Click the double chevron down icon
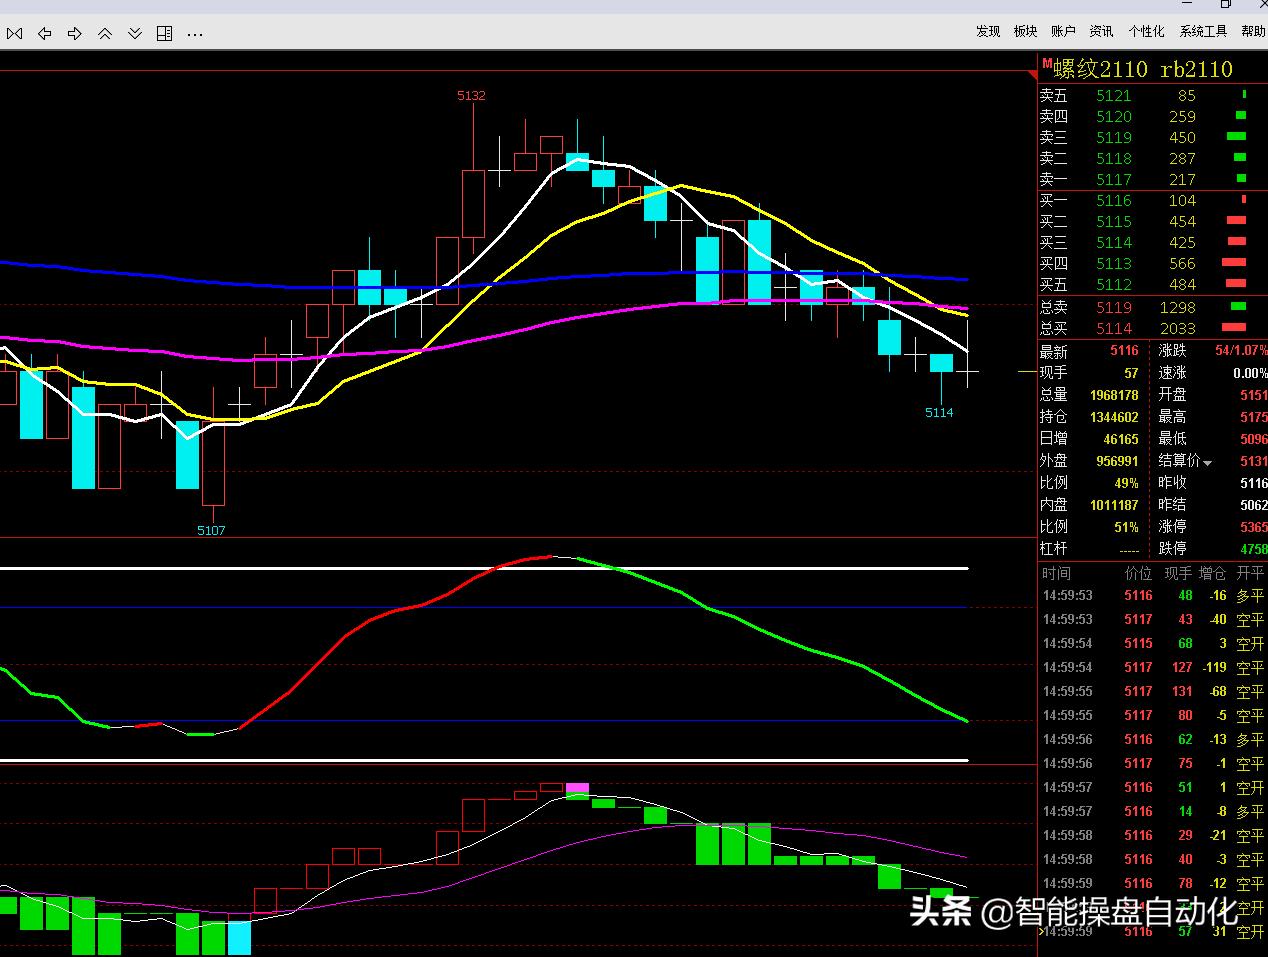Image resolution: width=1268 pixels, height=957 pixels. point(135,34)
